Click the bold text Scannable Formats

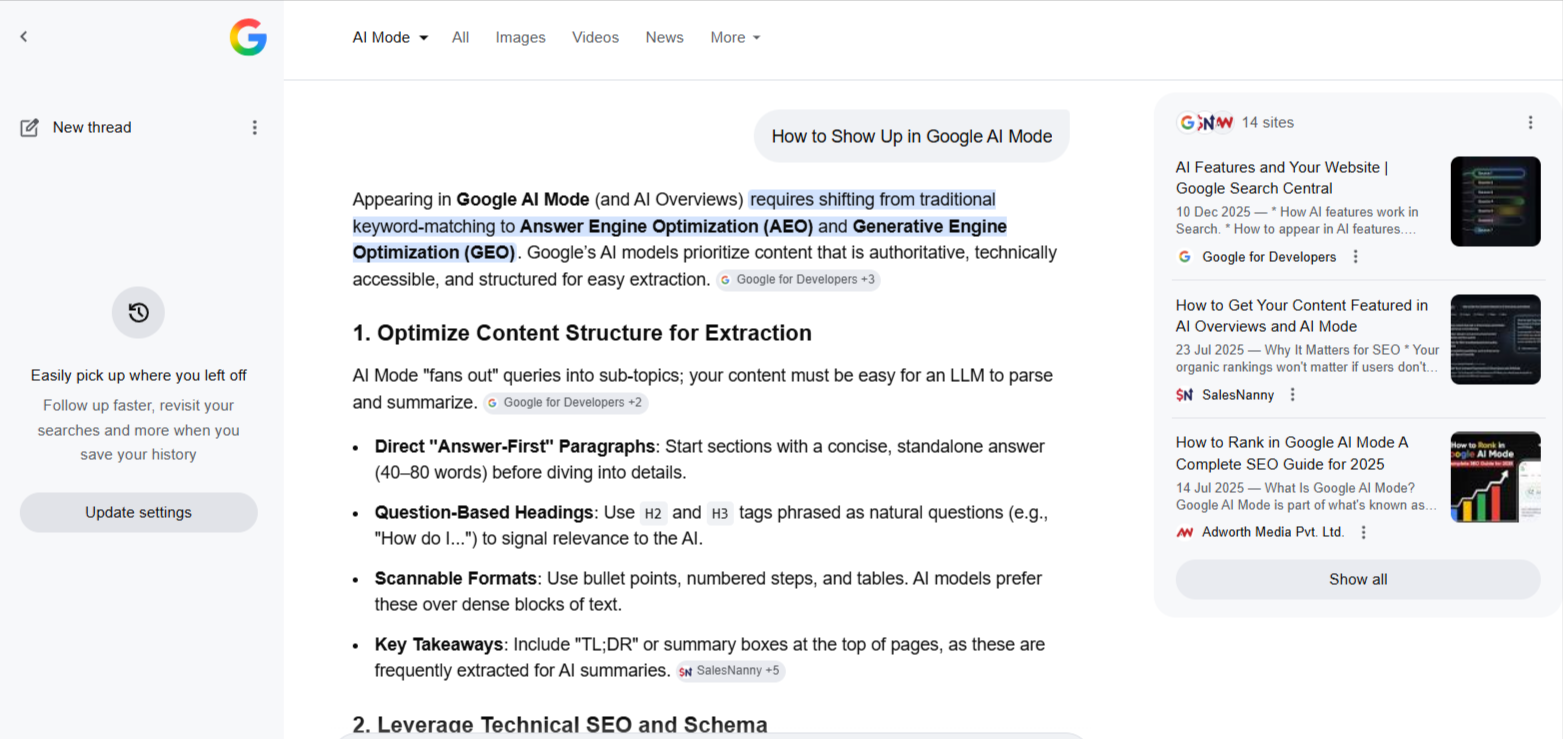coord(456,578)
